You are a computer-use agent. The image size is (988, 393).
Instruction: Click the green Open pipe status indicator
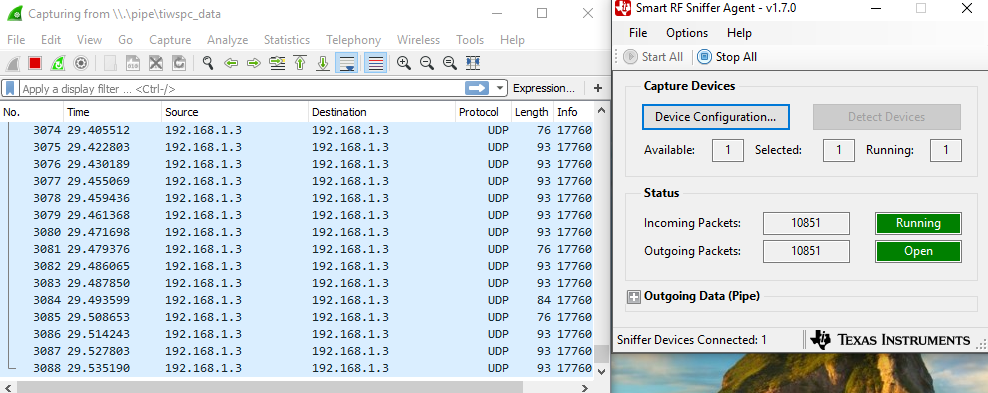click(x=918, y=251)
